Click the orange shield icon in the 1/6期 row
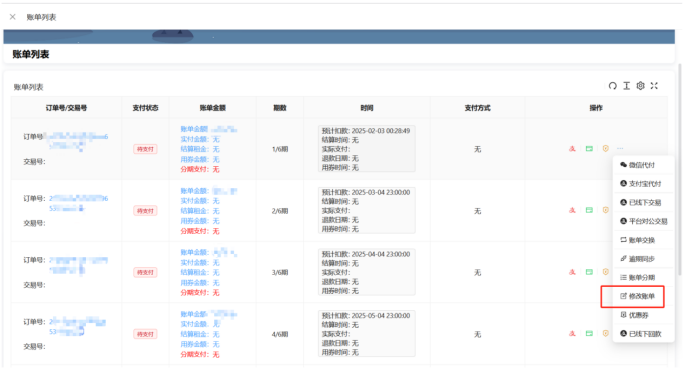Image resolution: width=692 pixels, height=370 pixels. [606, 149]
